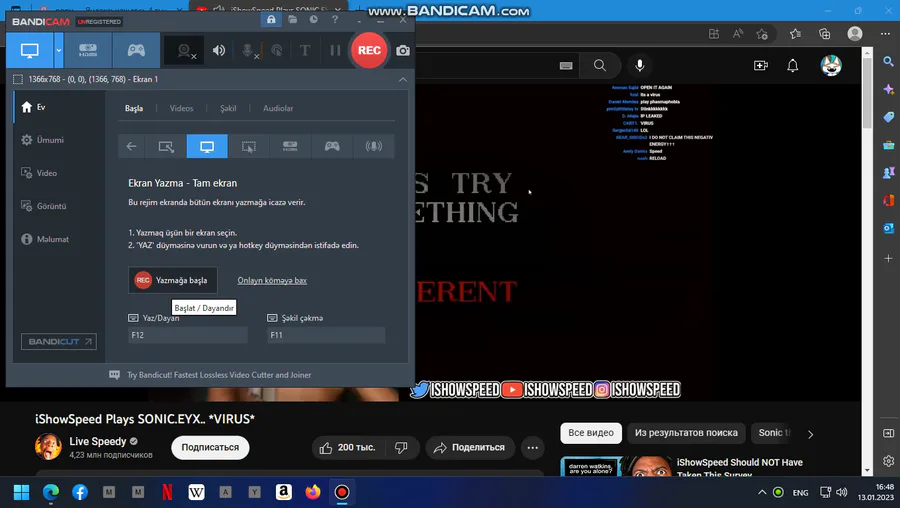Open Bandicam help question mark
900x508 pixels.
coord(335,20)
